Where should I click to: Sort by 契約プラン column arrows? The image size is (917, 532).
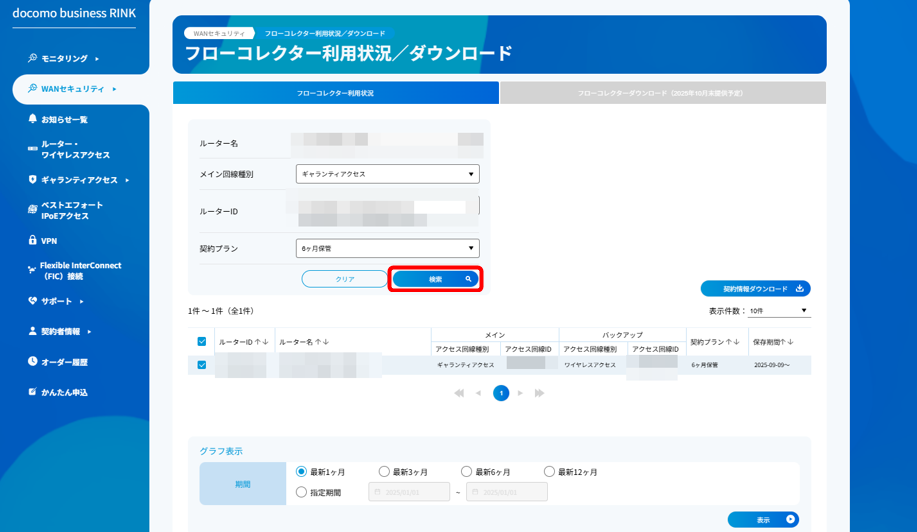[733, 341]
